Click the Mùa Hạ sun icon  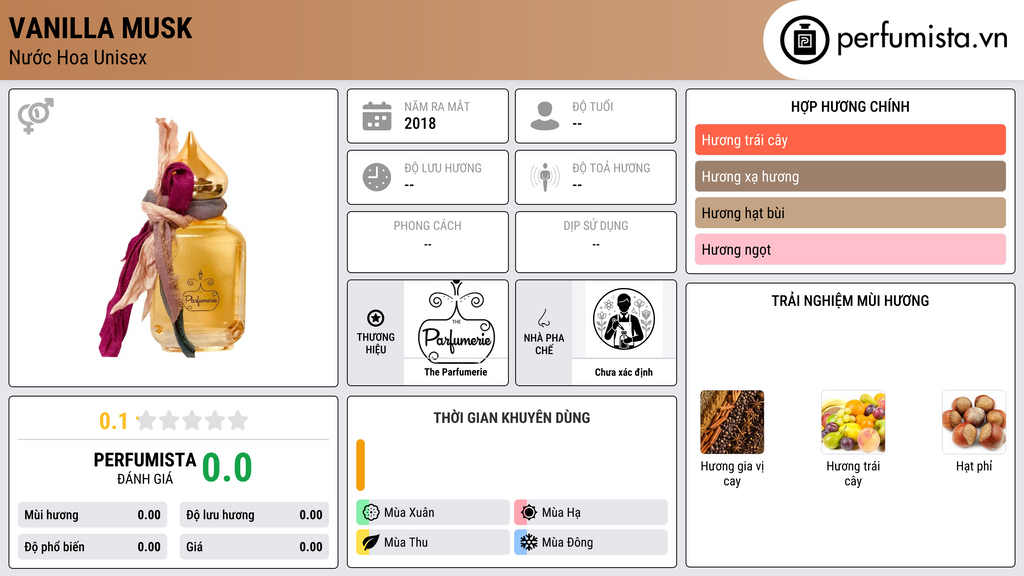(529, 513)
